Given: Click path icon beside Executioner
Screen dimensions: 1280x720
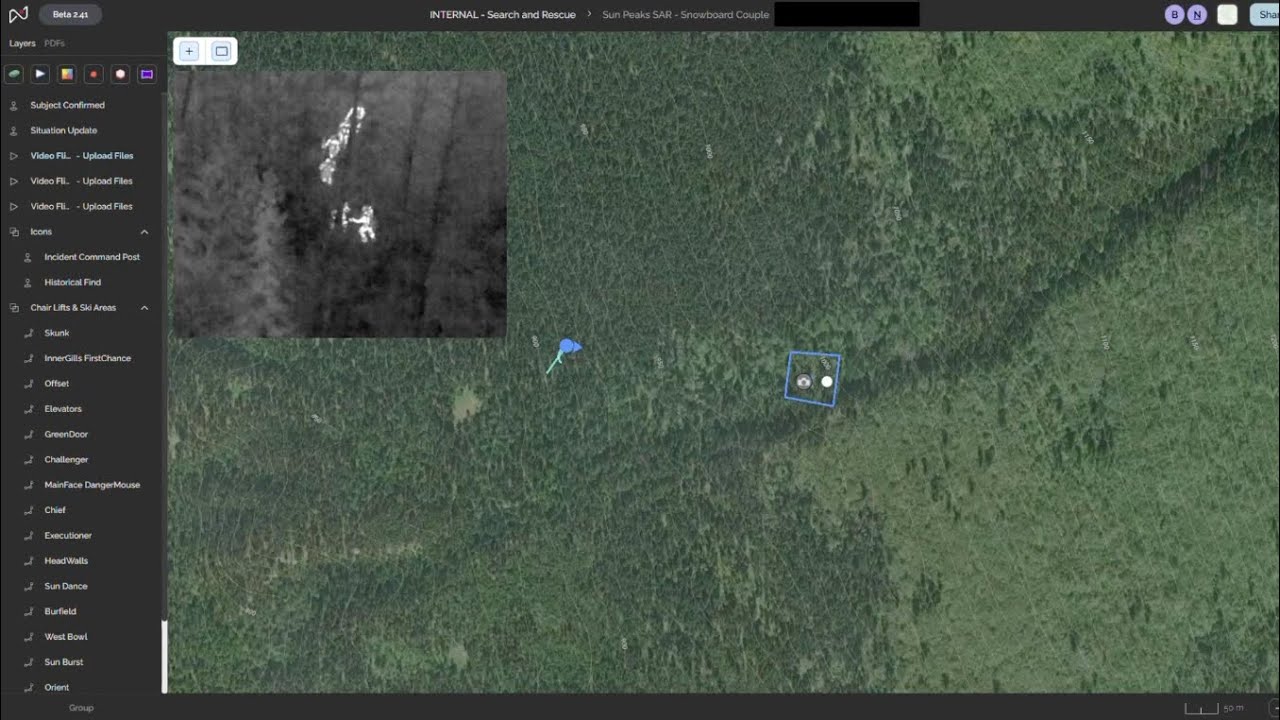Looking at the screenshot, I should tap(28, 536).
